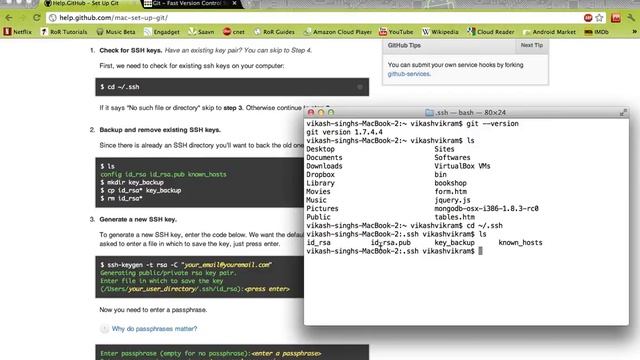Click 'jquery.js' in the terminal listing

coord(452,200)
